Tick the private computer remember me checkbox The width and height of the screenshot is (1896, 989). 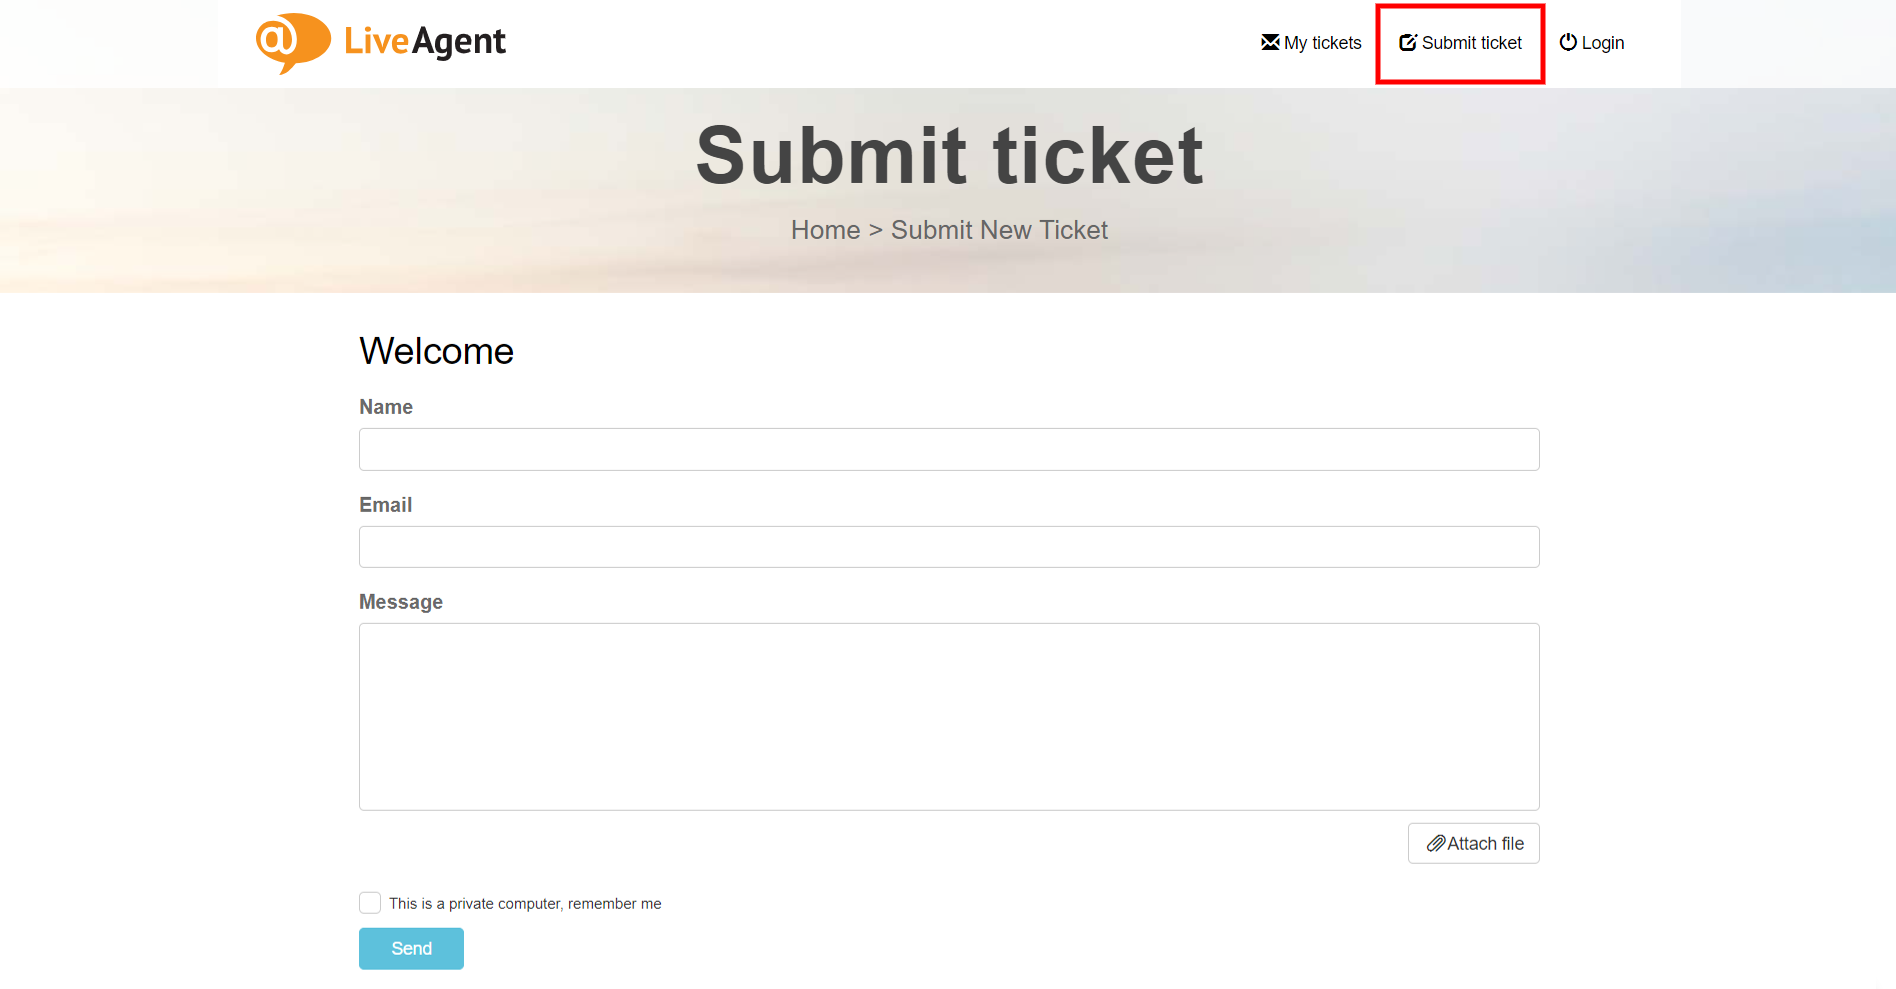coord(370,903)
